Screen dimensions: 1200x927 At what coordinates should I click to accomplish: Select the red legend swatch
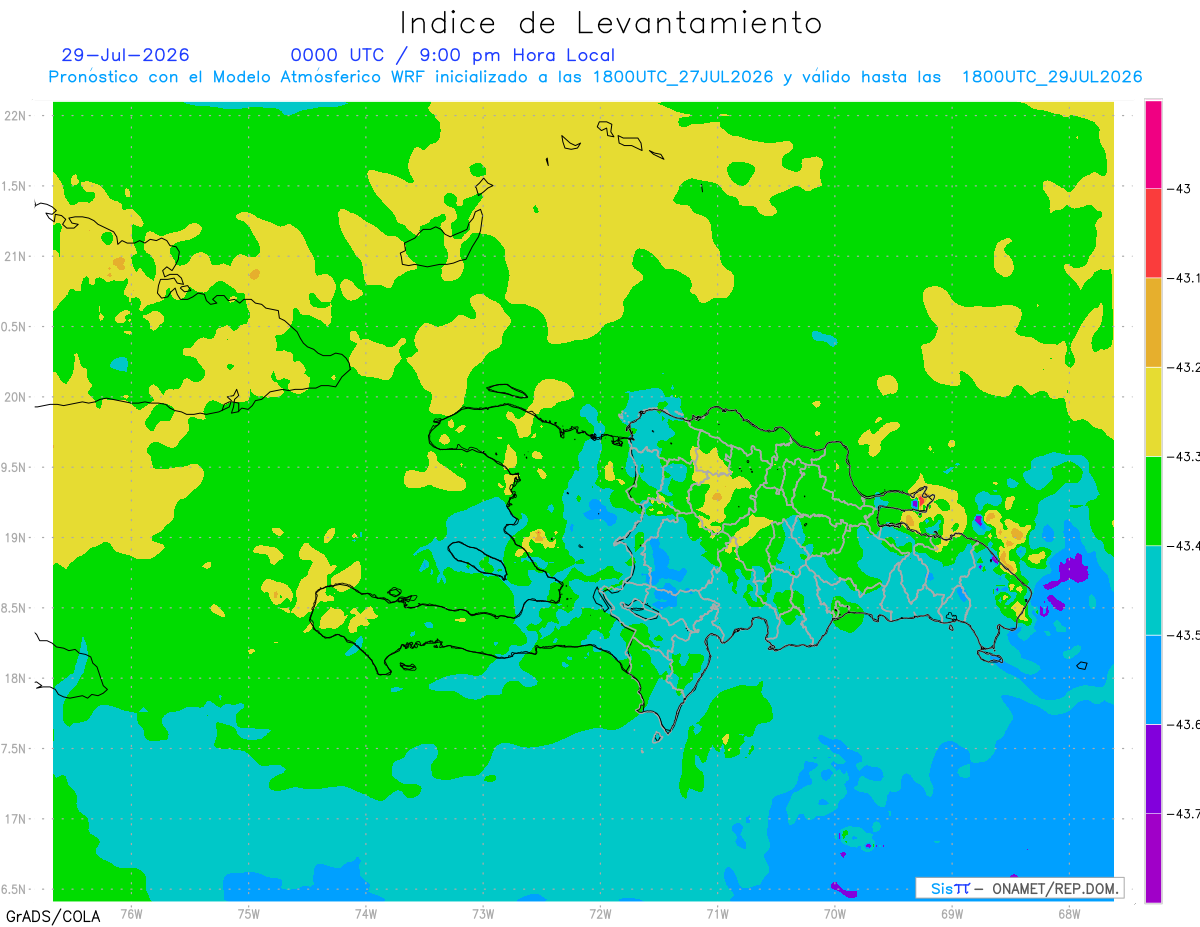(x=1153, y=233)
